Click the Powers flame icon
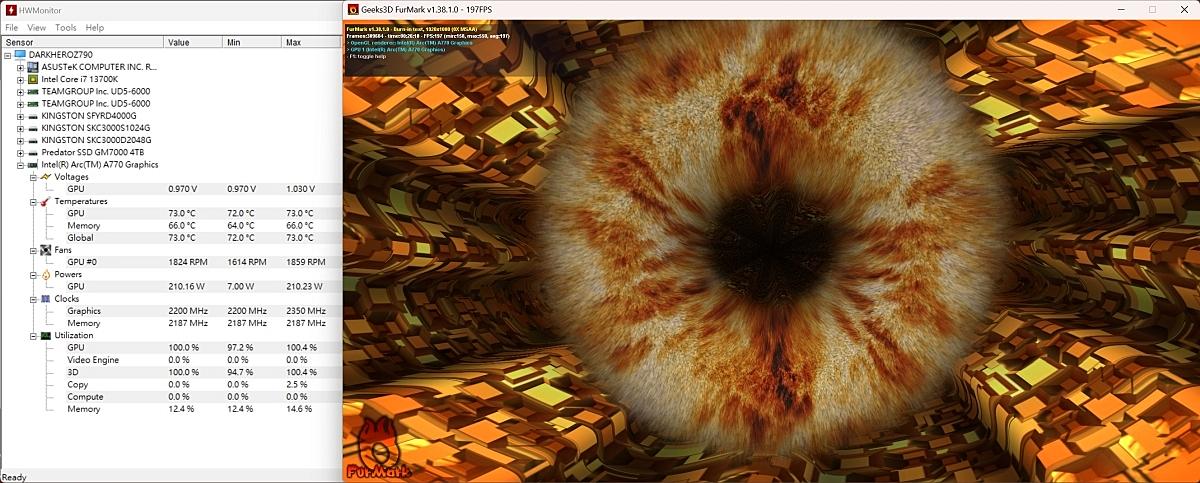Viewport: 1200px width, 483px height. 45,274
